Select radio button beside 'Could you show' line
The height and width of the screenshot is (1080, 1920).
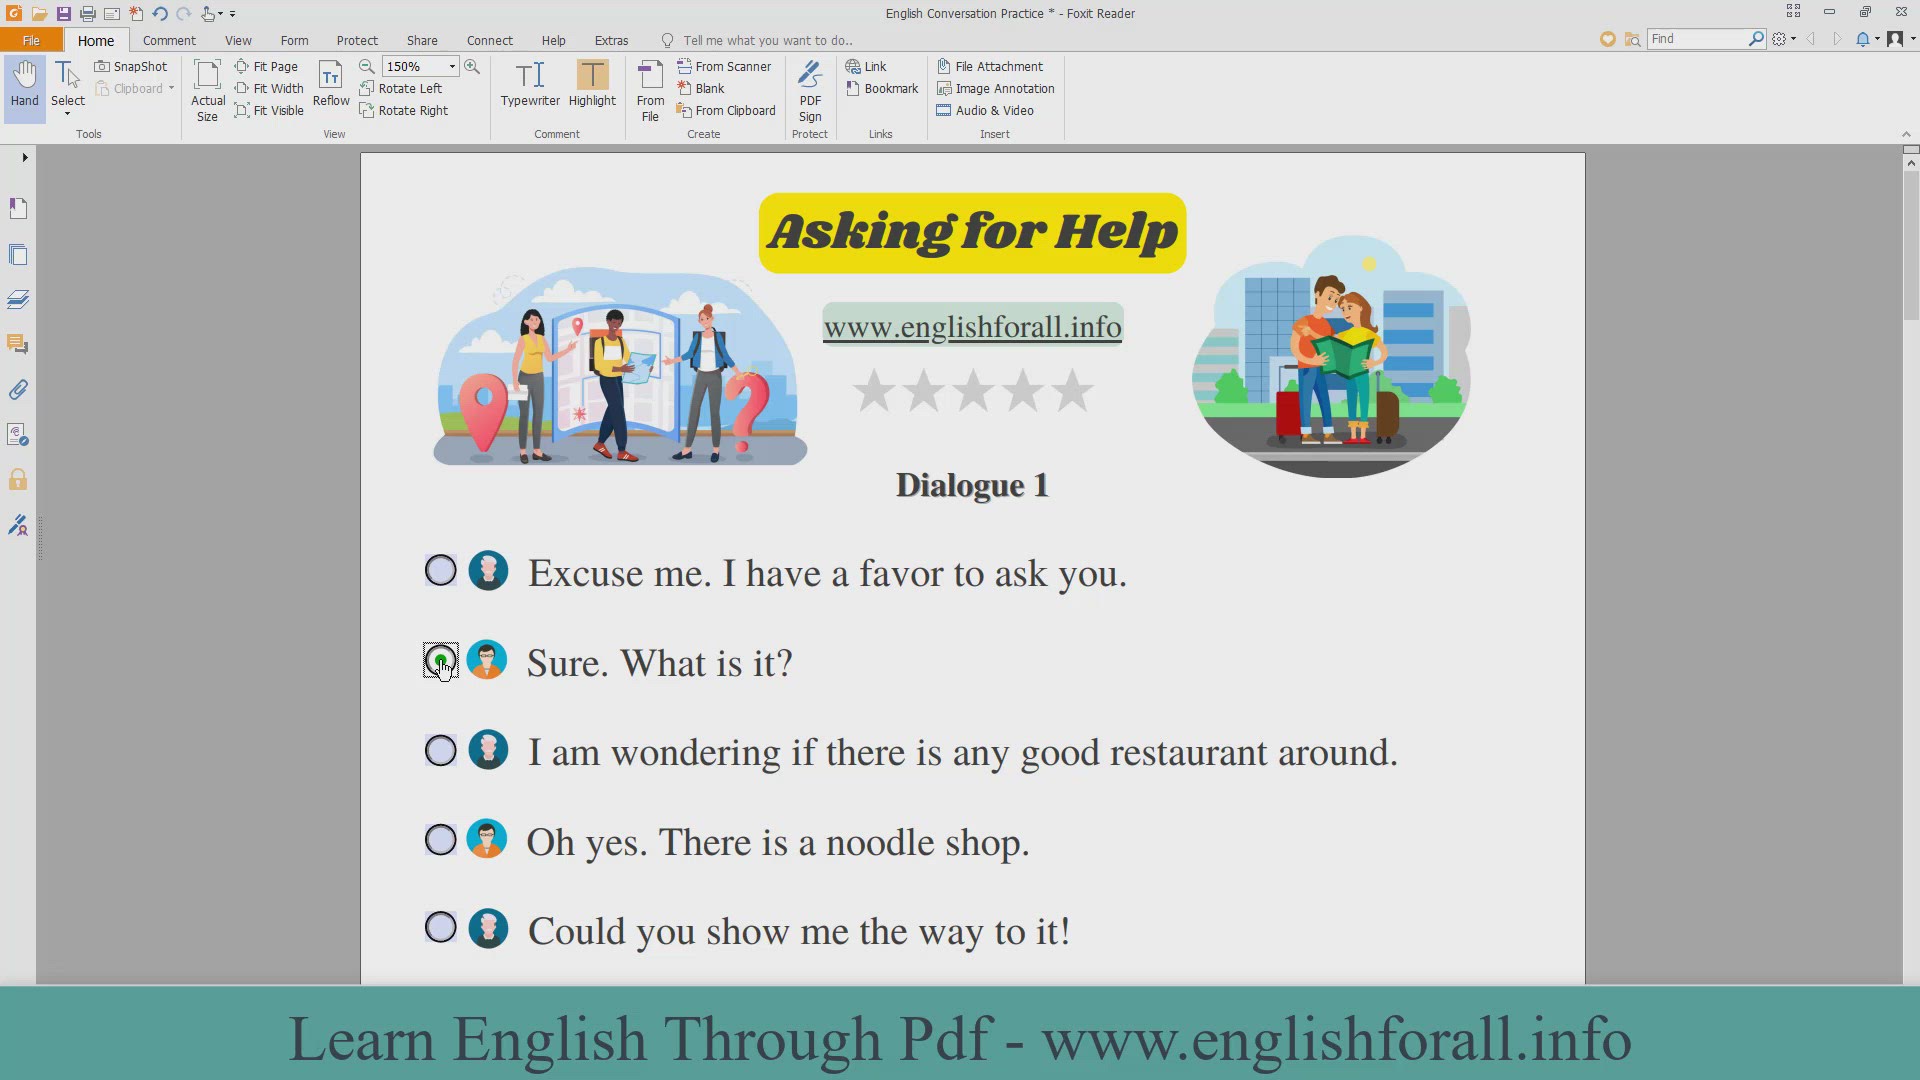441,928
